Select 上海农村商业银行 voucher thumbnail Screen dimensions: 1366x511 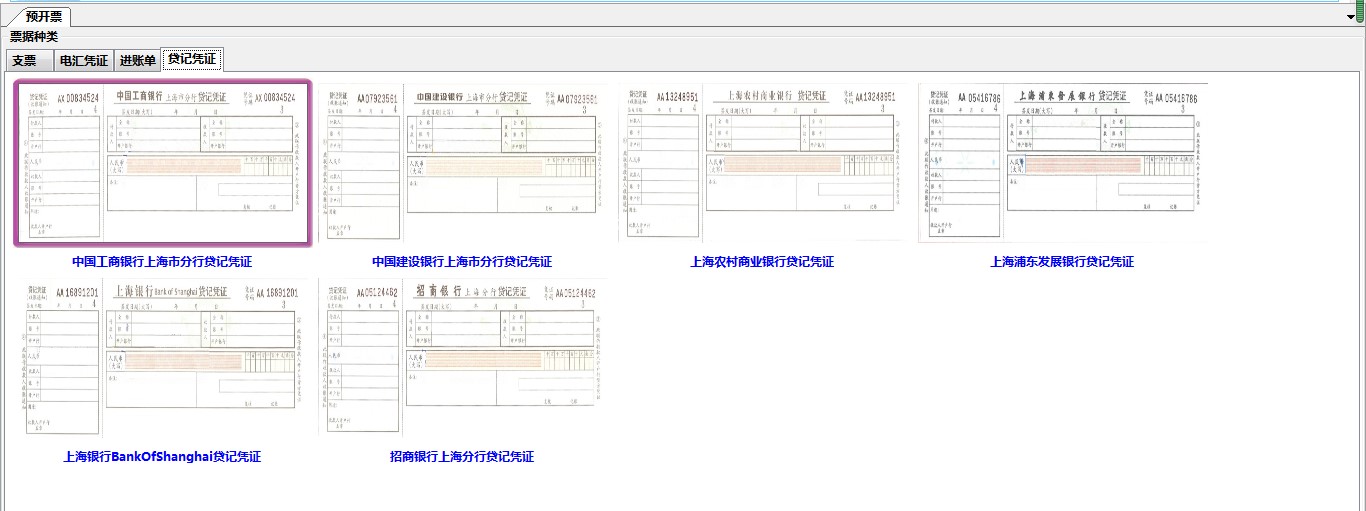762,163
